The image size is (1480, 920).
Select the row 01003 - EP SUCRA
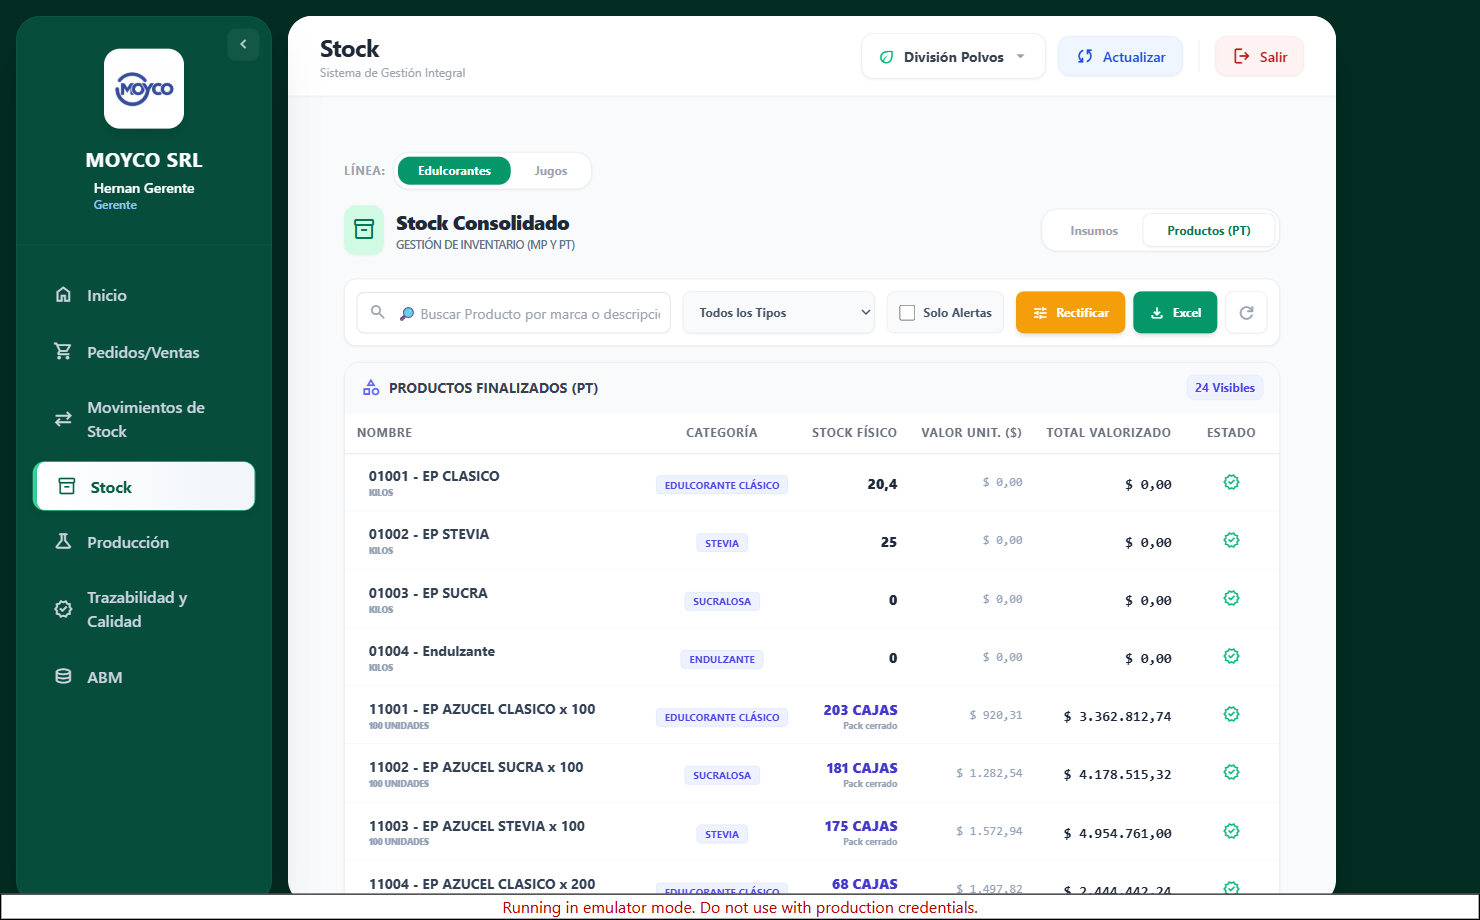click(812, 599)
